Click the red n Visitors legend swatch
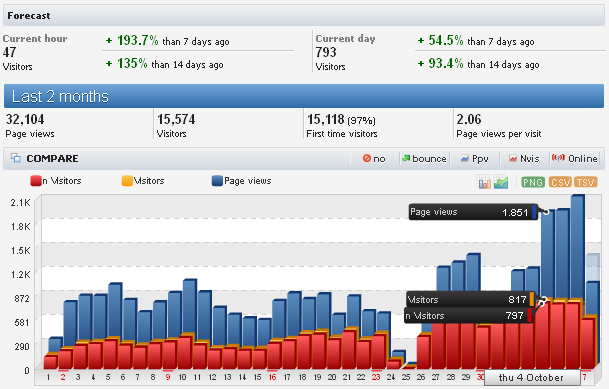The height and width of the screenshot is (389, 609). click(x=36, y=181)
